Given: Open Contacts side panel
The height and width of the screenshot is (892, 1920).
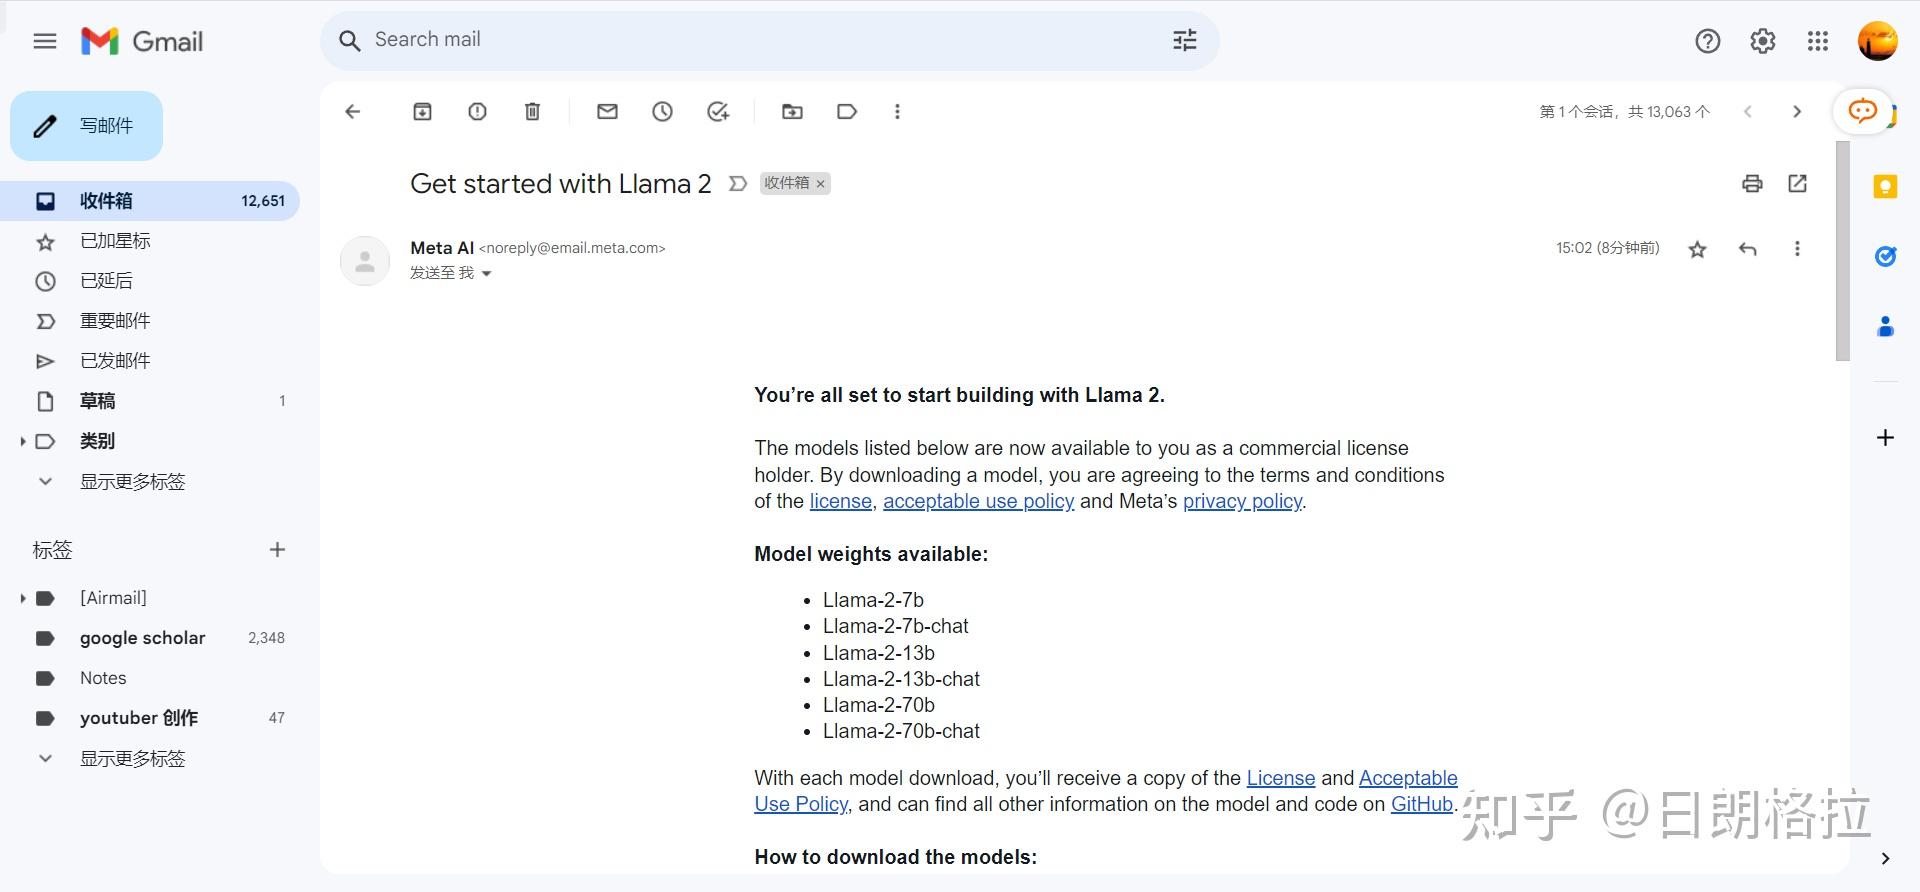Looking at the screenshot, I should [x=1885, y=326].
